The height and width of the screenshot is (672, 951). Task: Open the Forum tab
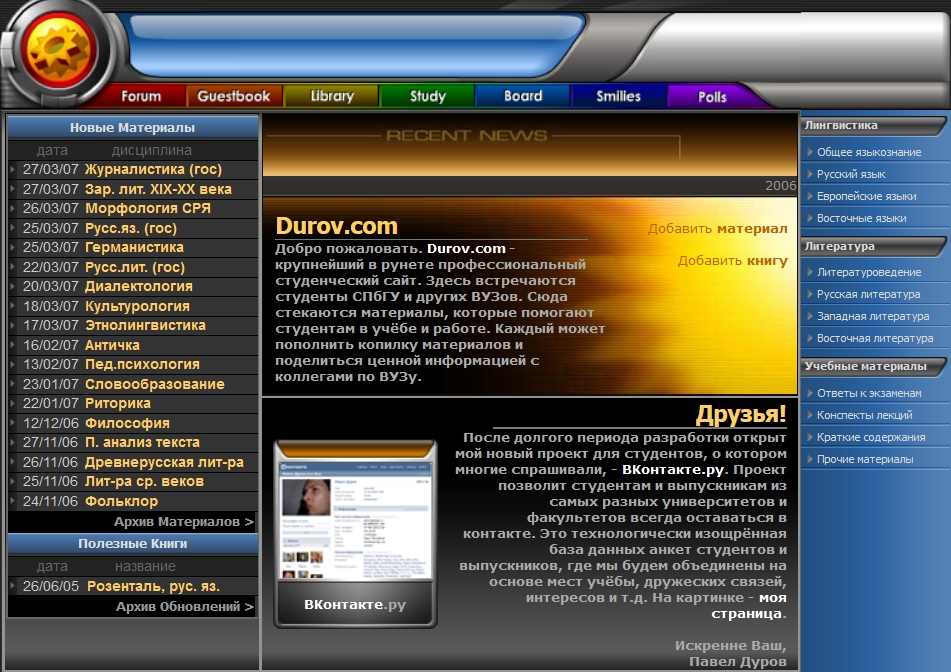(x=141, y=96)
